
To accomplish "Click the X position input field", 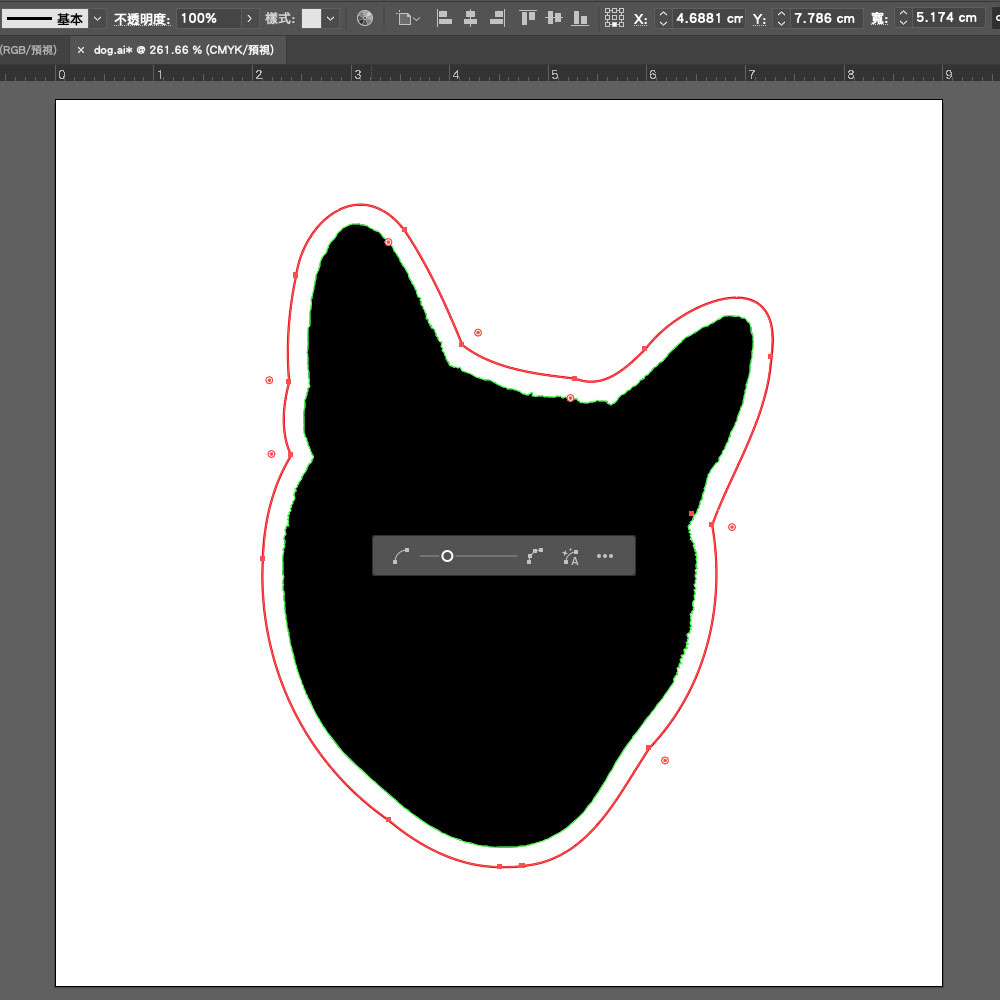I will pyautogui.click(x=708, y=18).
